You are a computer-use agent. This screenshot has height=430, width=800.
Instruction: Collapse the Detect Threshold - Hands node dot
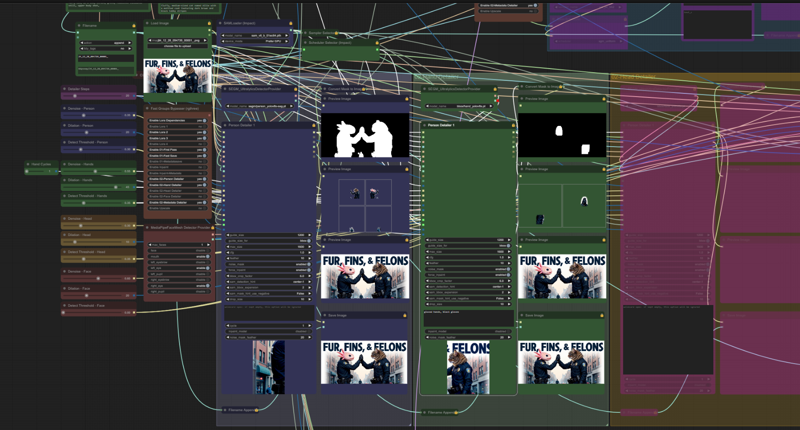(x=64, y=196)
